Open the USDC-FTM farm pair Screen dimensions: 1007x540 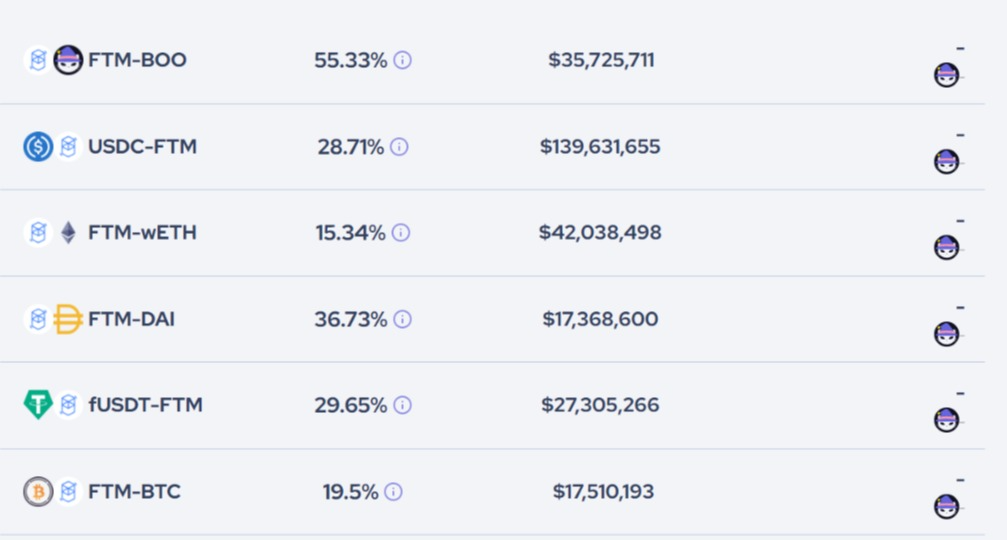142,146
